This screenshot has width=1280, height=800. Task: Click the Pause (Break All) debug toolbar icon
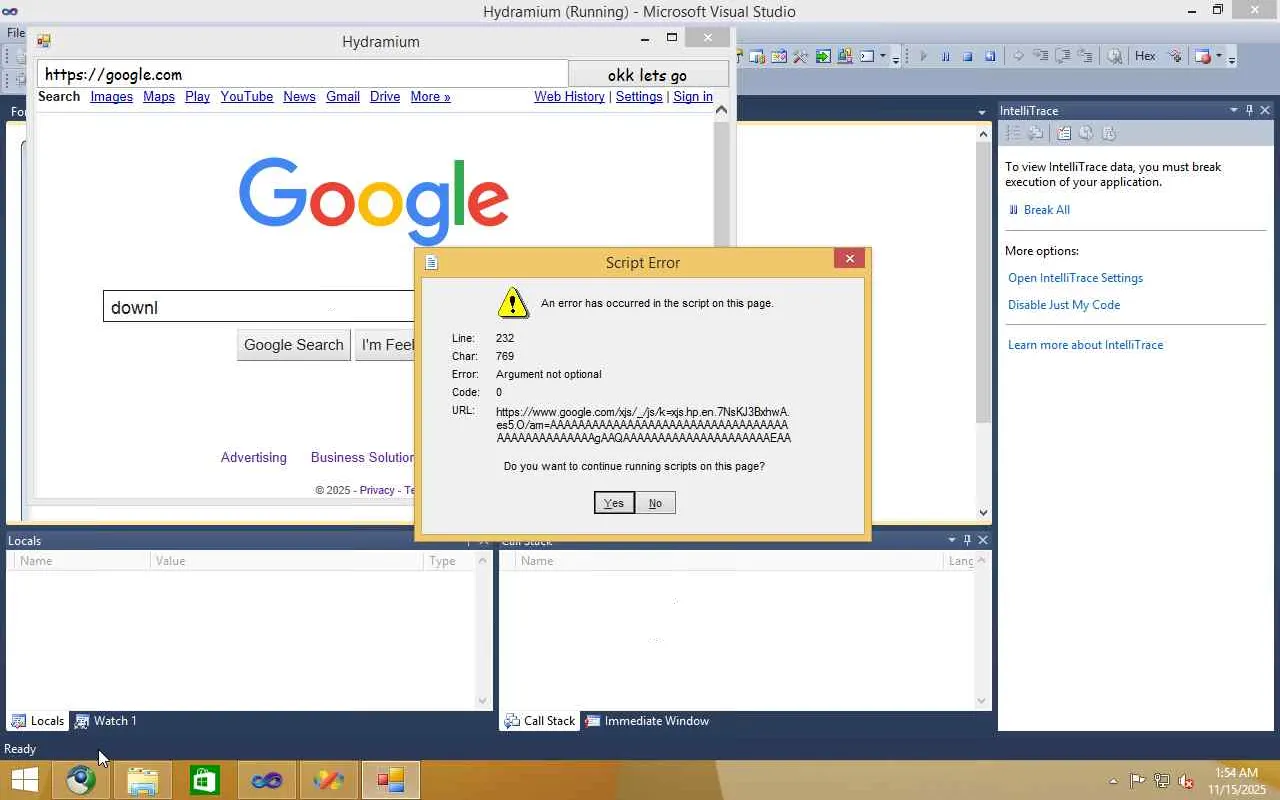pos(945,57)
